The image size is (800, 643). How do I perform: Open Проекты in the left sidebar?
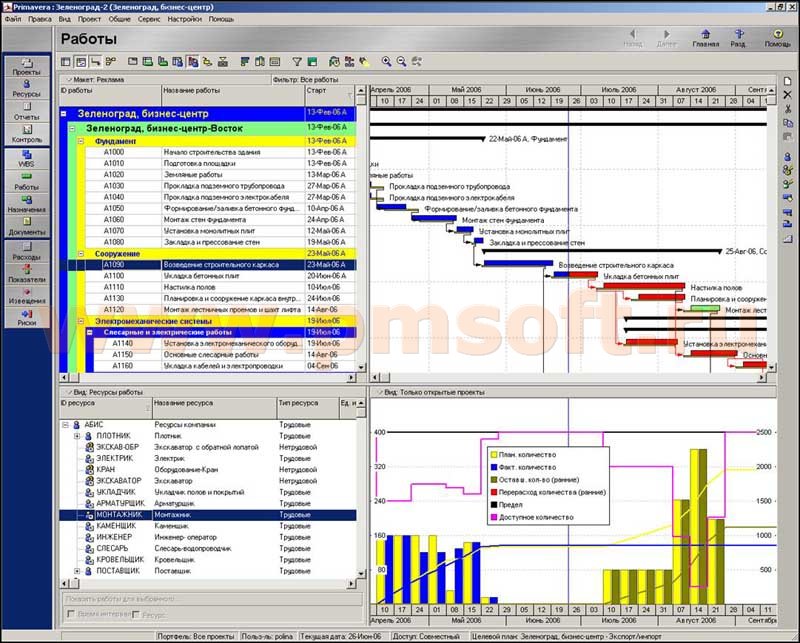(x=27, y=67)
